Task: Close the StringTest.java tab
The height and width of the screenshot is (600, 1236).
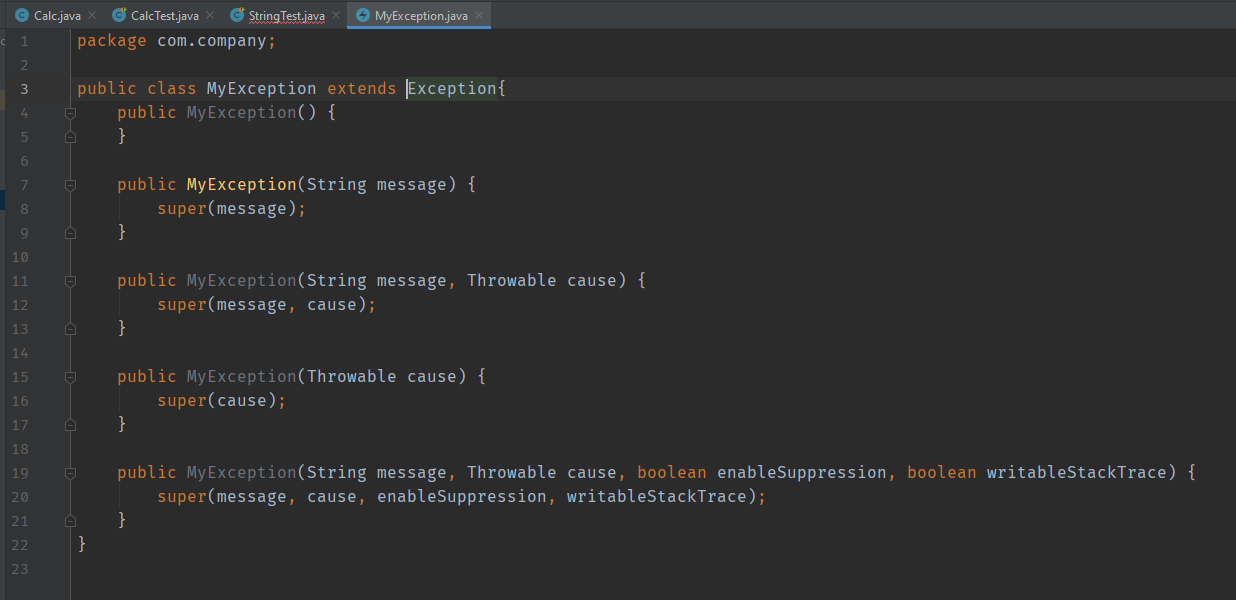Action: [335, 16]
